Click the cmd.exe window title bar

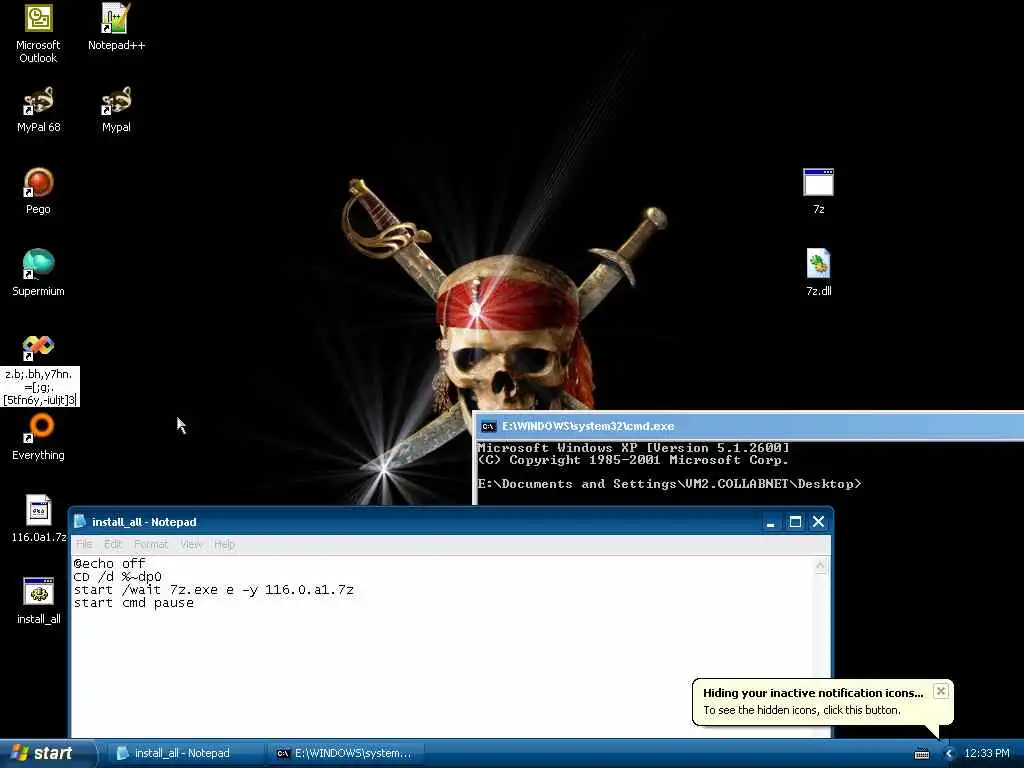click(x=750, y=426)
